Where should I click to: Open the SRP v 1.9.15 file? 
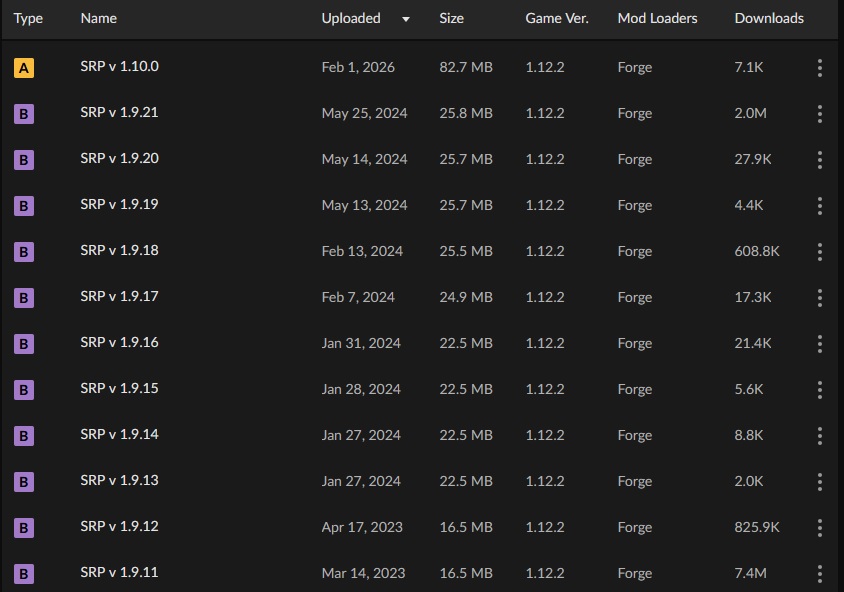119,388
